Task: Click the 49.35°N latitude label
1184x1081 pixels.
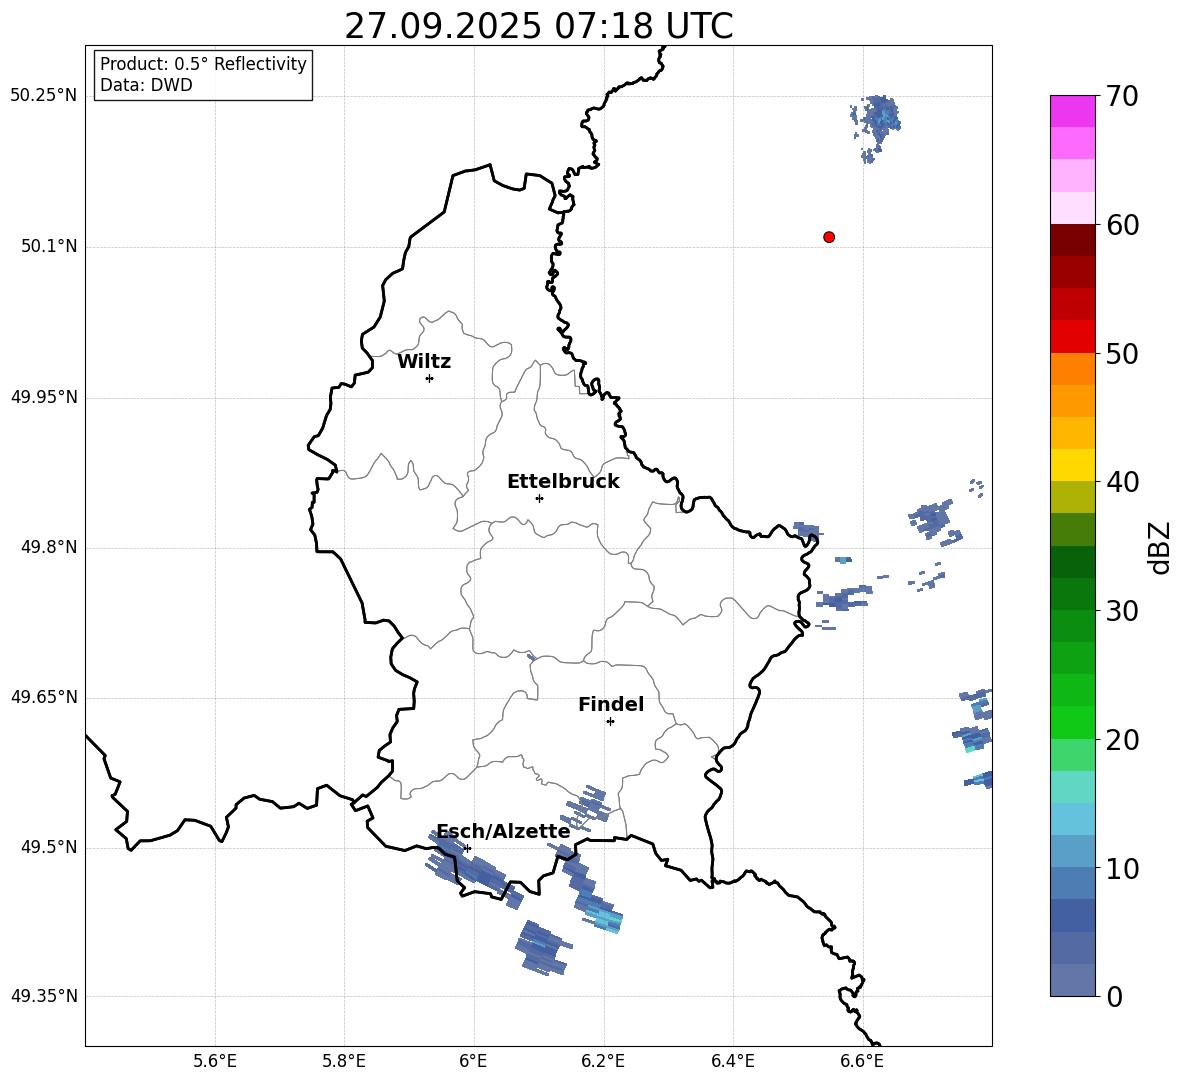Action: (44, 996)
